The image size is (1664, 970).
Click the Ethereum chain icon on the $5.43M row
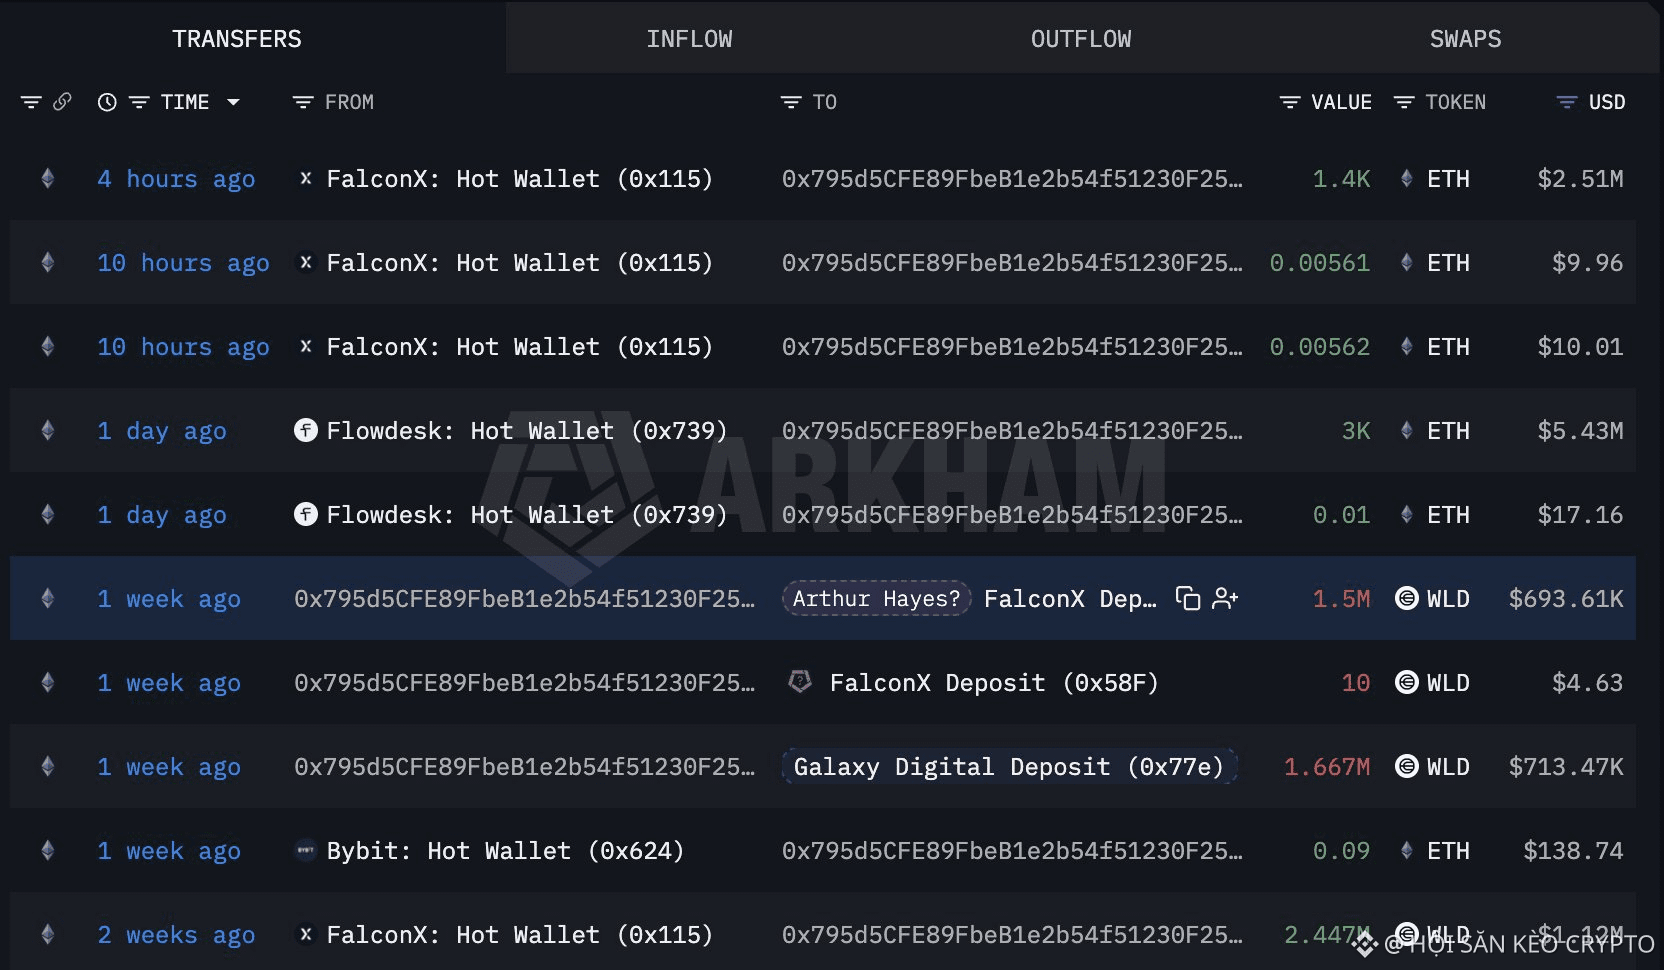pyautogui.click(x=47, y=431)
